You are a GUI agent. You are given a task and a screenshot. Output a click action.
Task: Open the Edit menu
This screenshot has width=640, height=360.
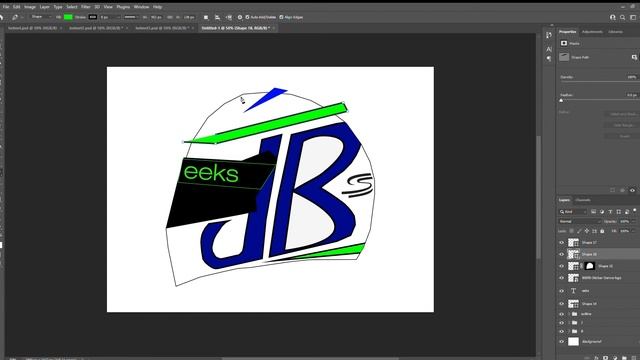(x=16, y=7)
